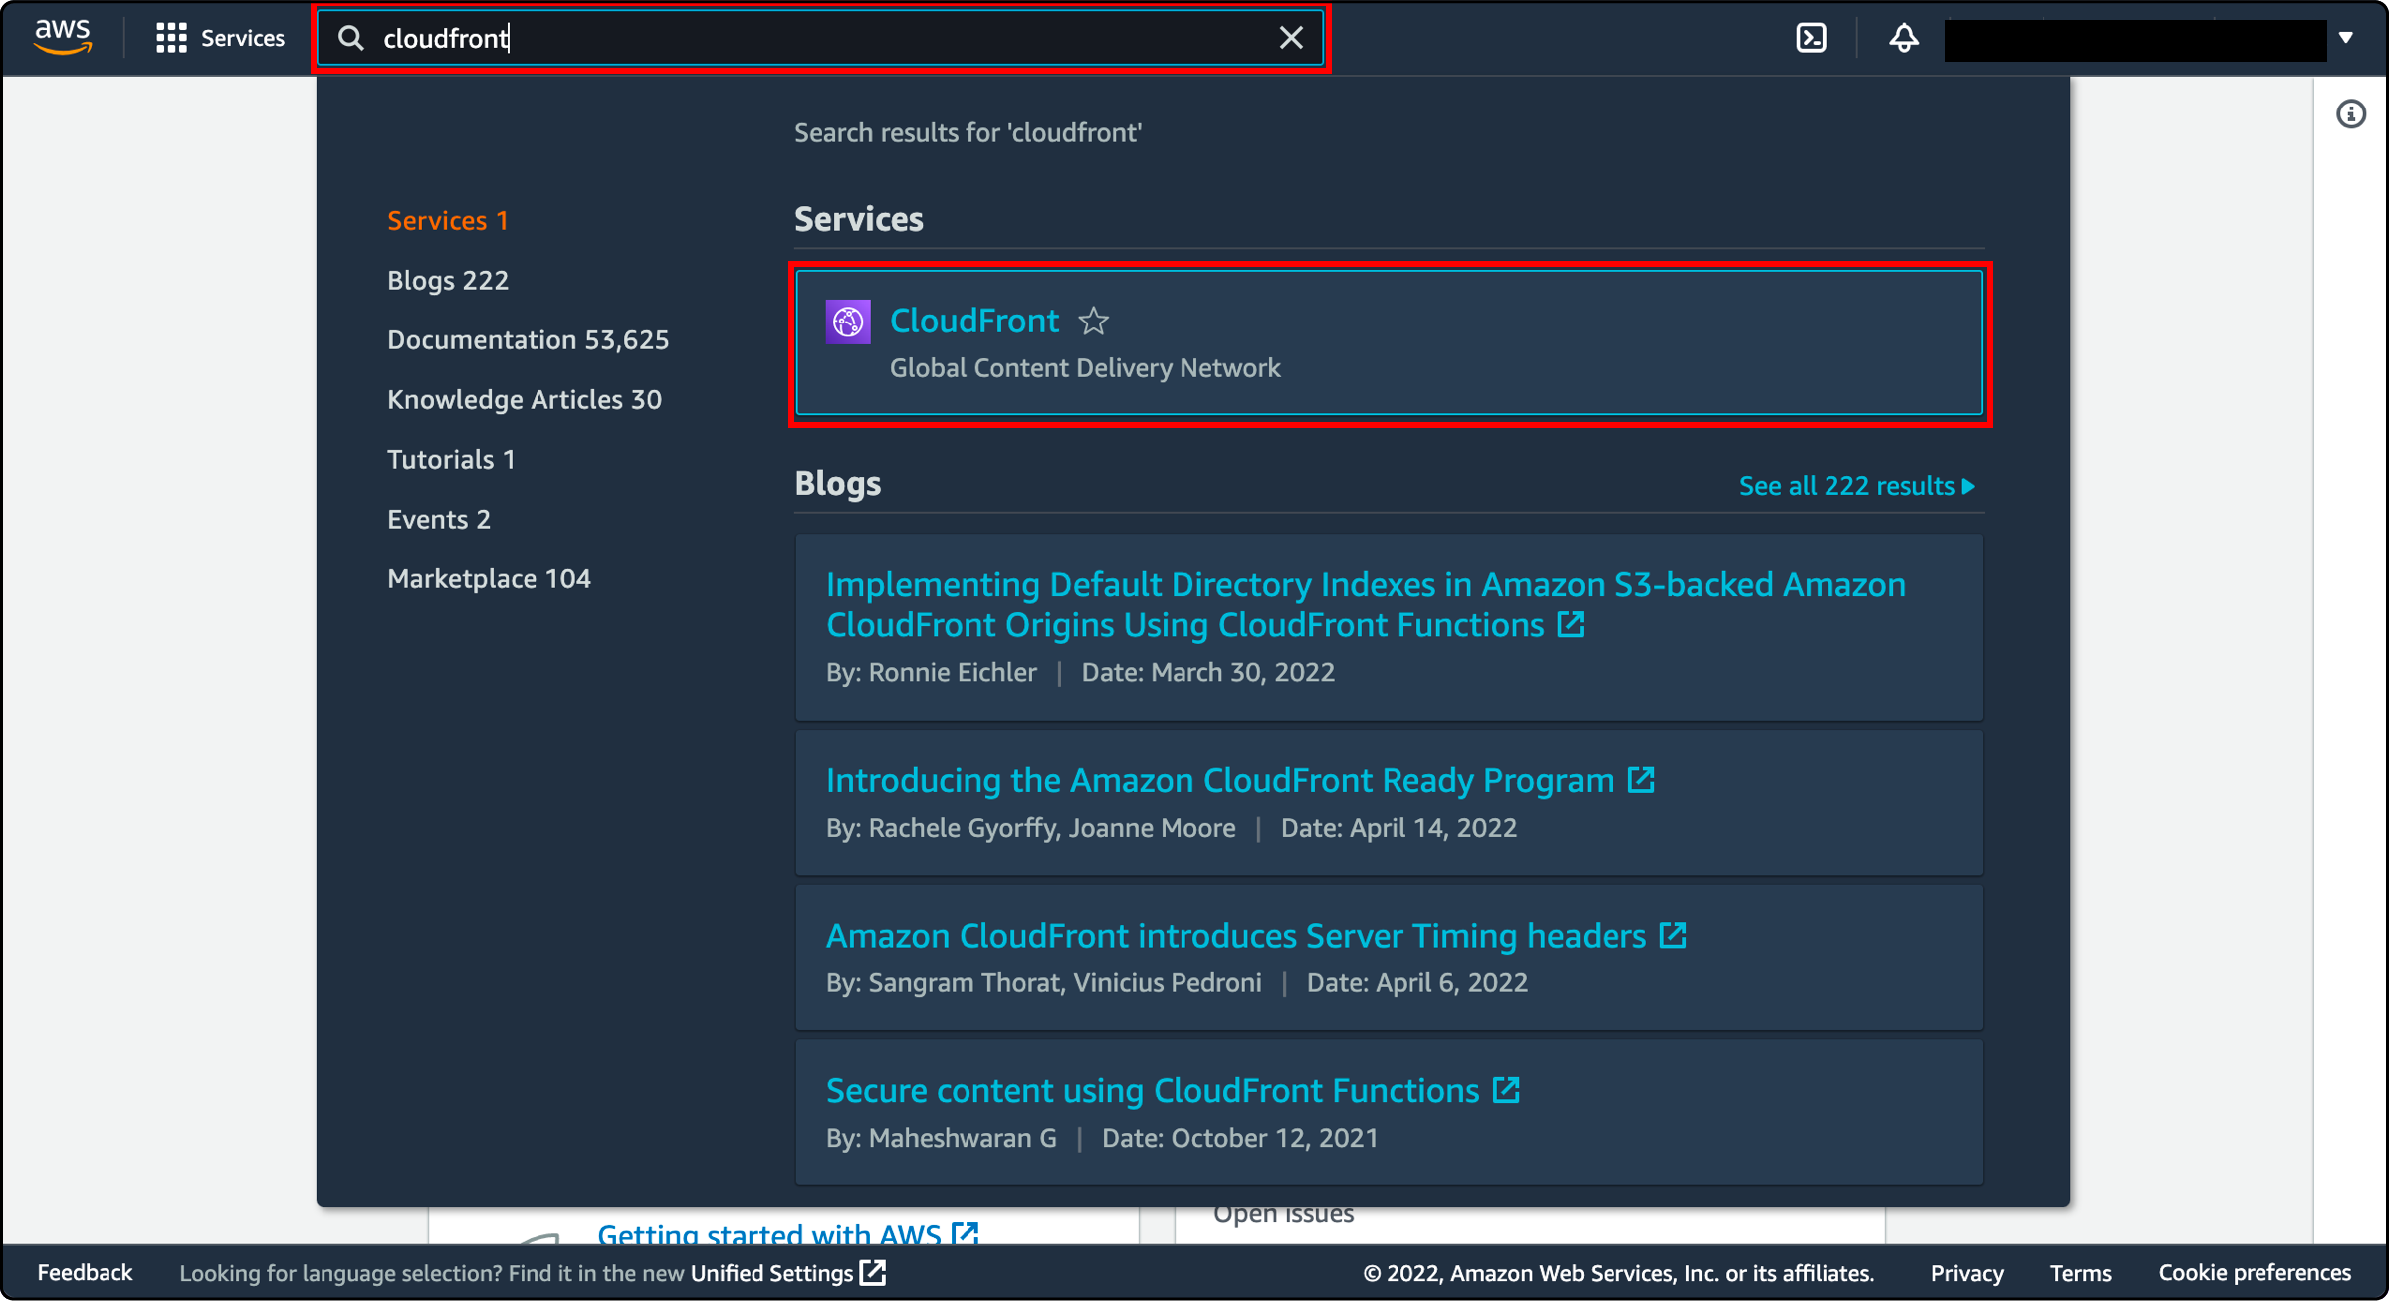Image resolution: width=2389 pixels, height=1301 pixels.
Task: Open the Unified Settings link
Action: click(x=772, y=1273)
